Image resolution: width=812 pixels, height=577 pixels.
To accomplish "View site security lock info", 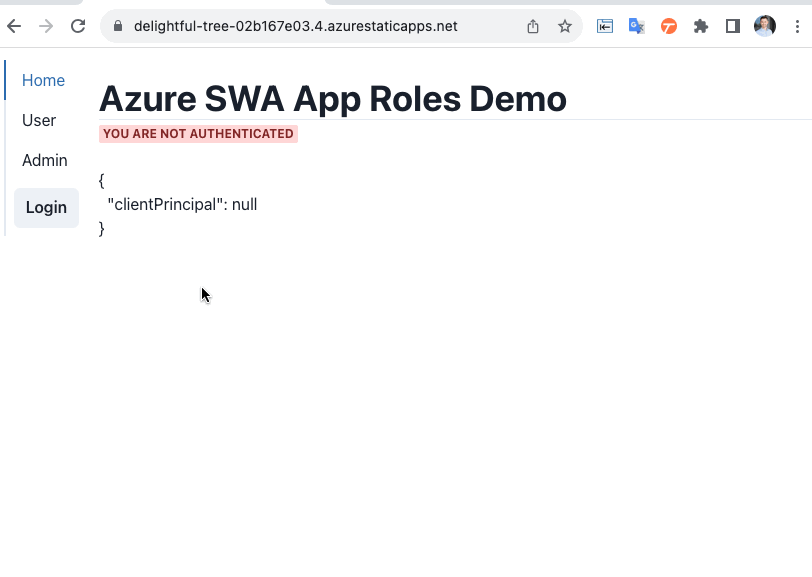I will tap(118, 26).
